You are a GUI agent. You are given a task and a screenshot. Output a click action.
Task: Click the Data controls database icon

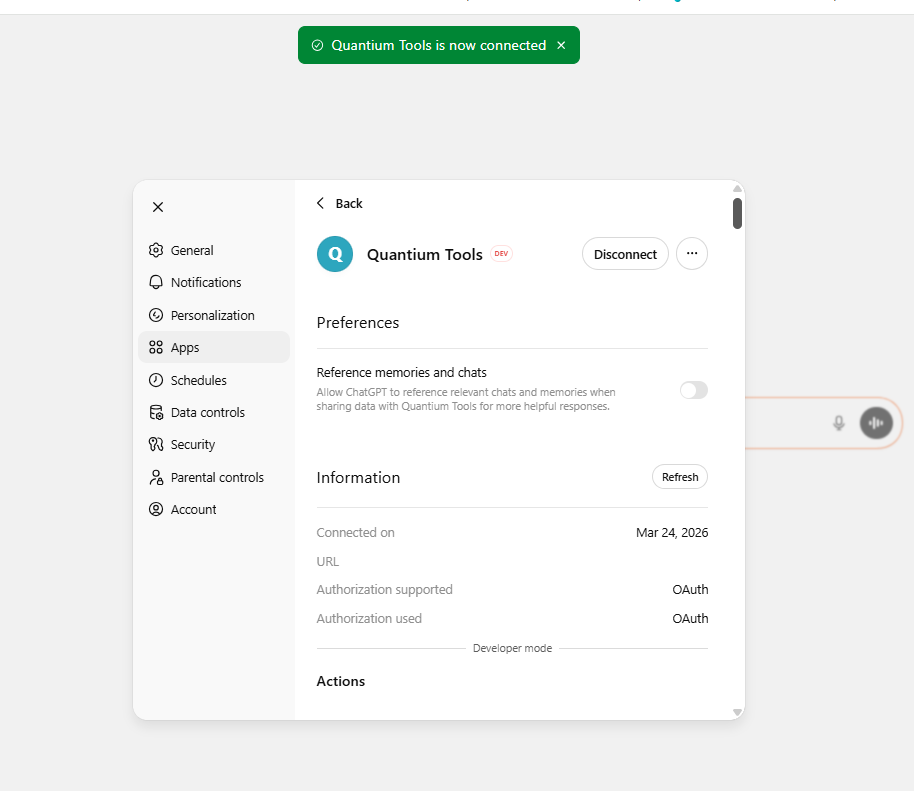click(x=156, y=412)
